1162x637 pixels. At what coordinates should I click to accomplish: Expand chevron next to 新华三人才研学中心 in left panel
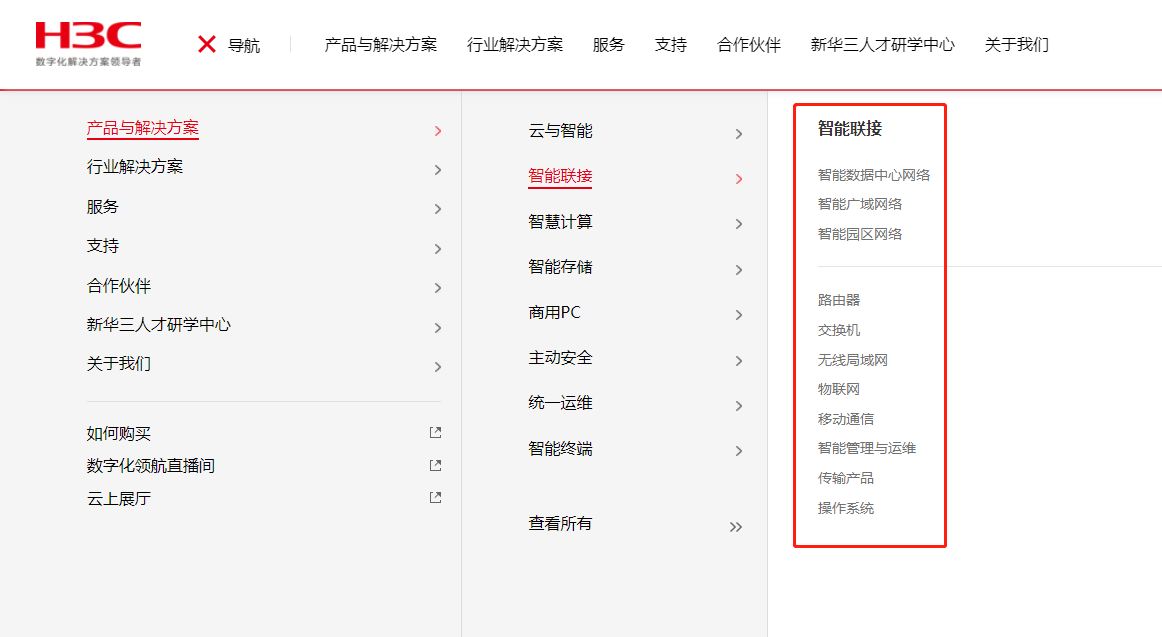438,328
